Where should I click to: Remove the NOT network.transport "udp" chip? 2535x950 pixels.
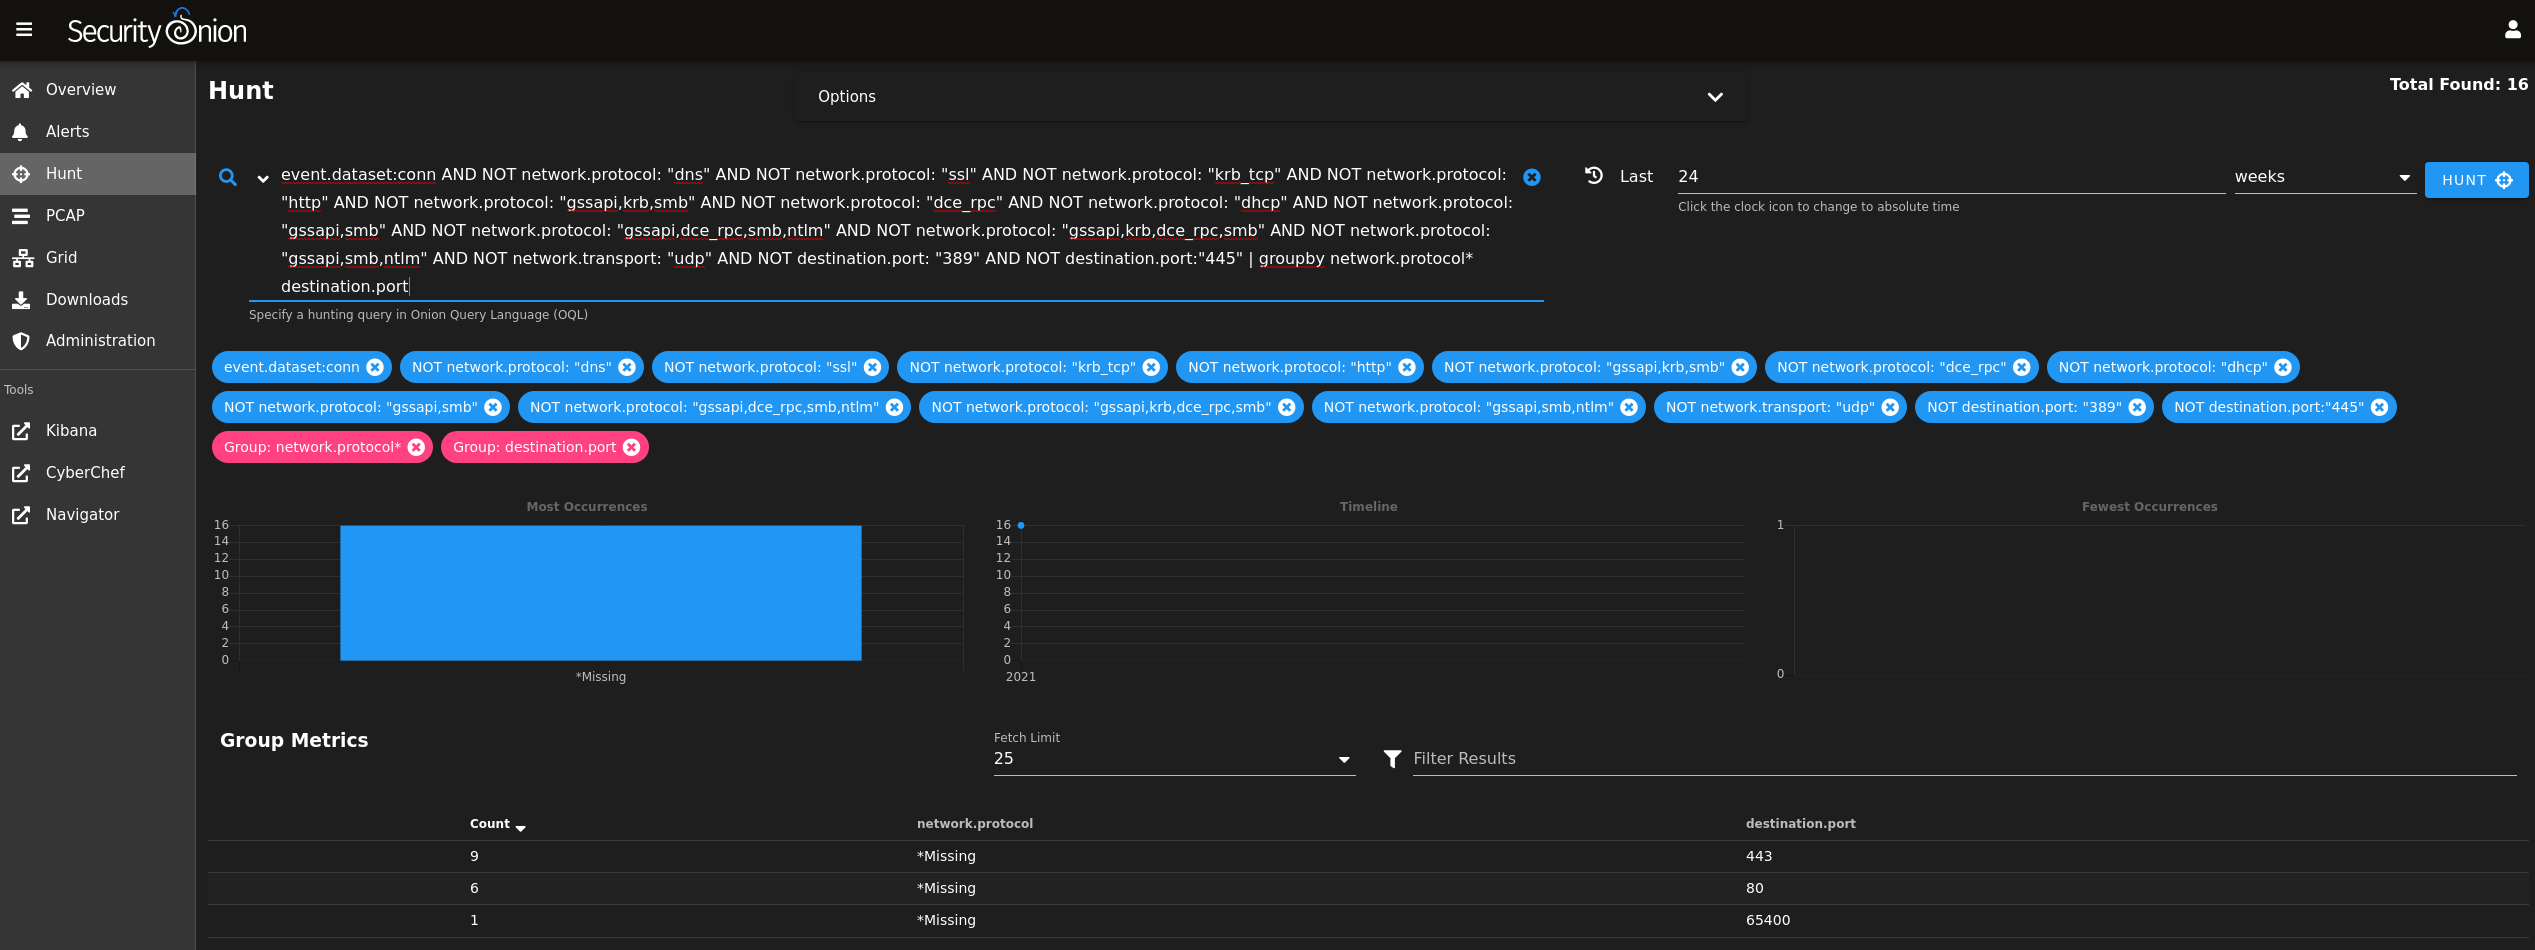point(1890,407)
